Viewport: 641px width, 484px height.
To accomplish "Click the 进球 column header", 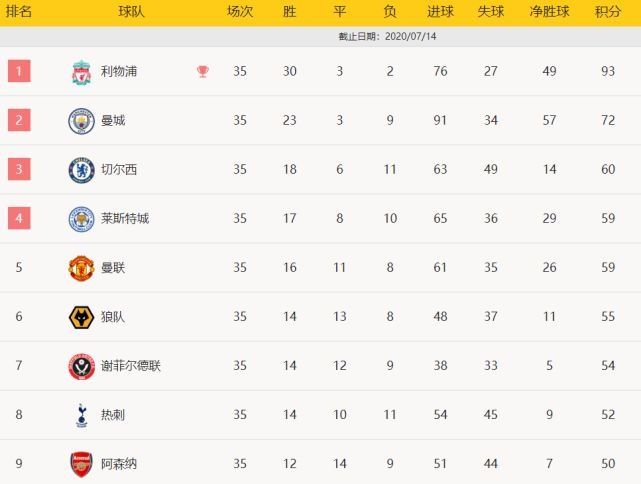I will 440,12.
